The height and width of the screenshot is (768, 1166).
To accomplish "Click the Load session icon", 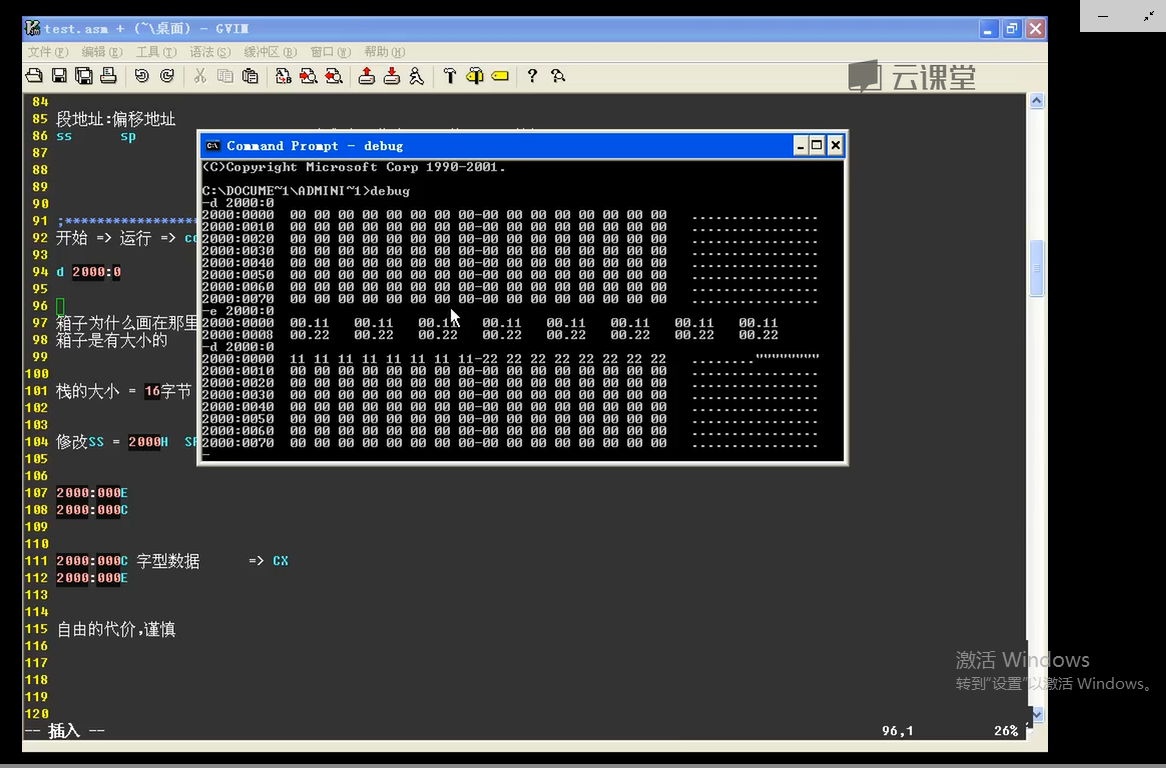I will 367,76.
